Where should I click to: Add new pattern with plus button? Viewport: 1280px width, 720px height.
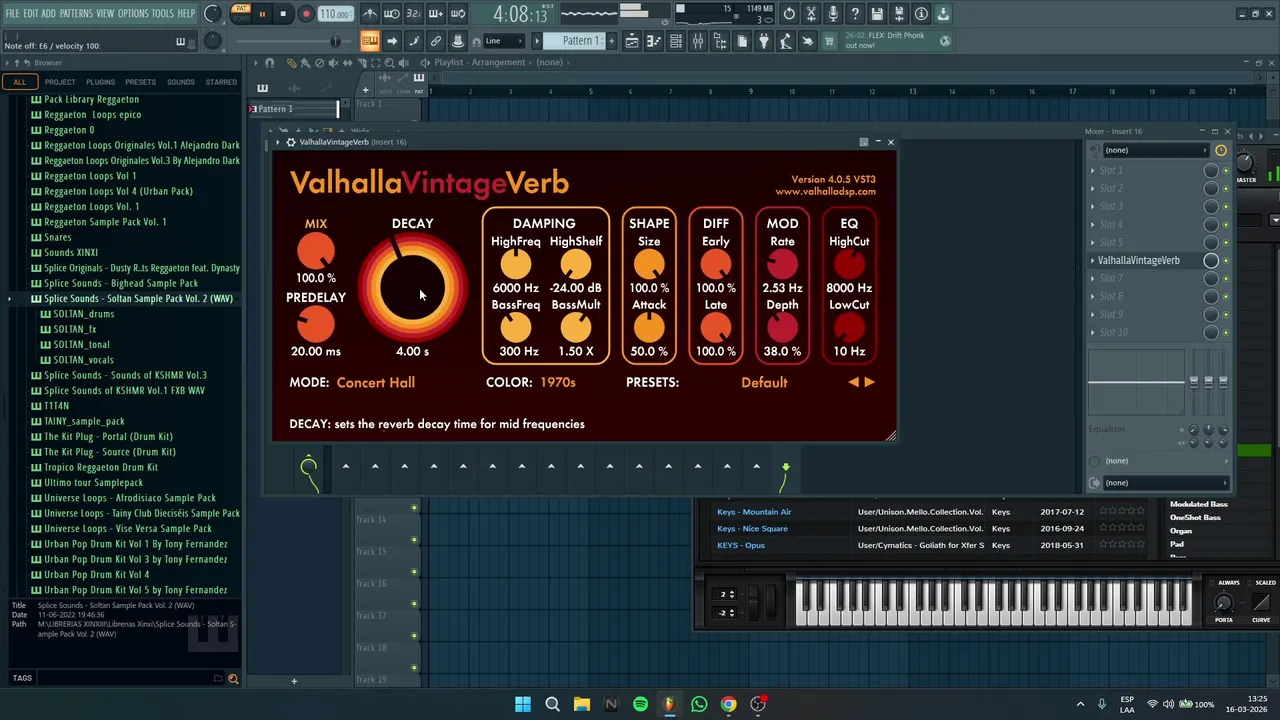(611, 41)
